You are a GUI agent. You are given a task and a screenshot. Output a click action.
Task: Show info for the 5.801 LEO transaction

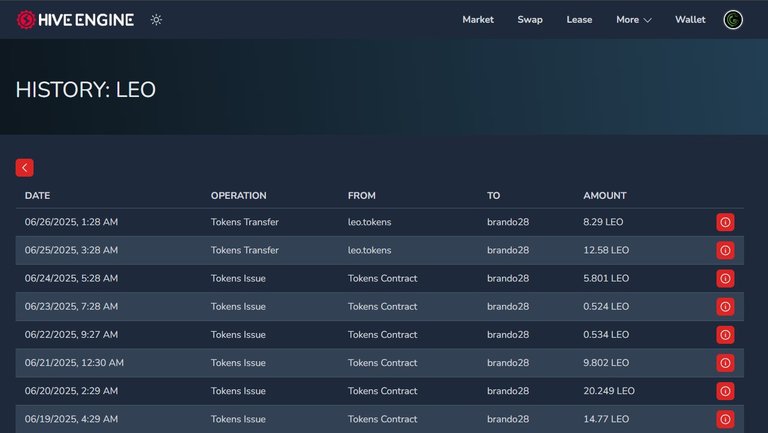(x=725, y=278)
